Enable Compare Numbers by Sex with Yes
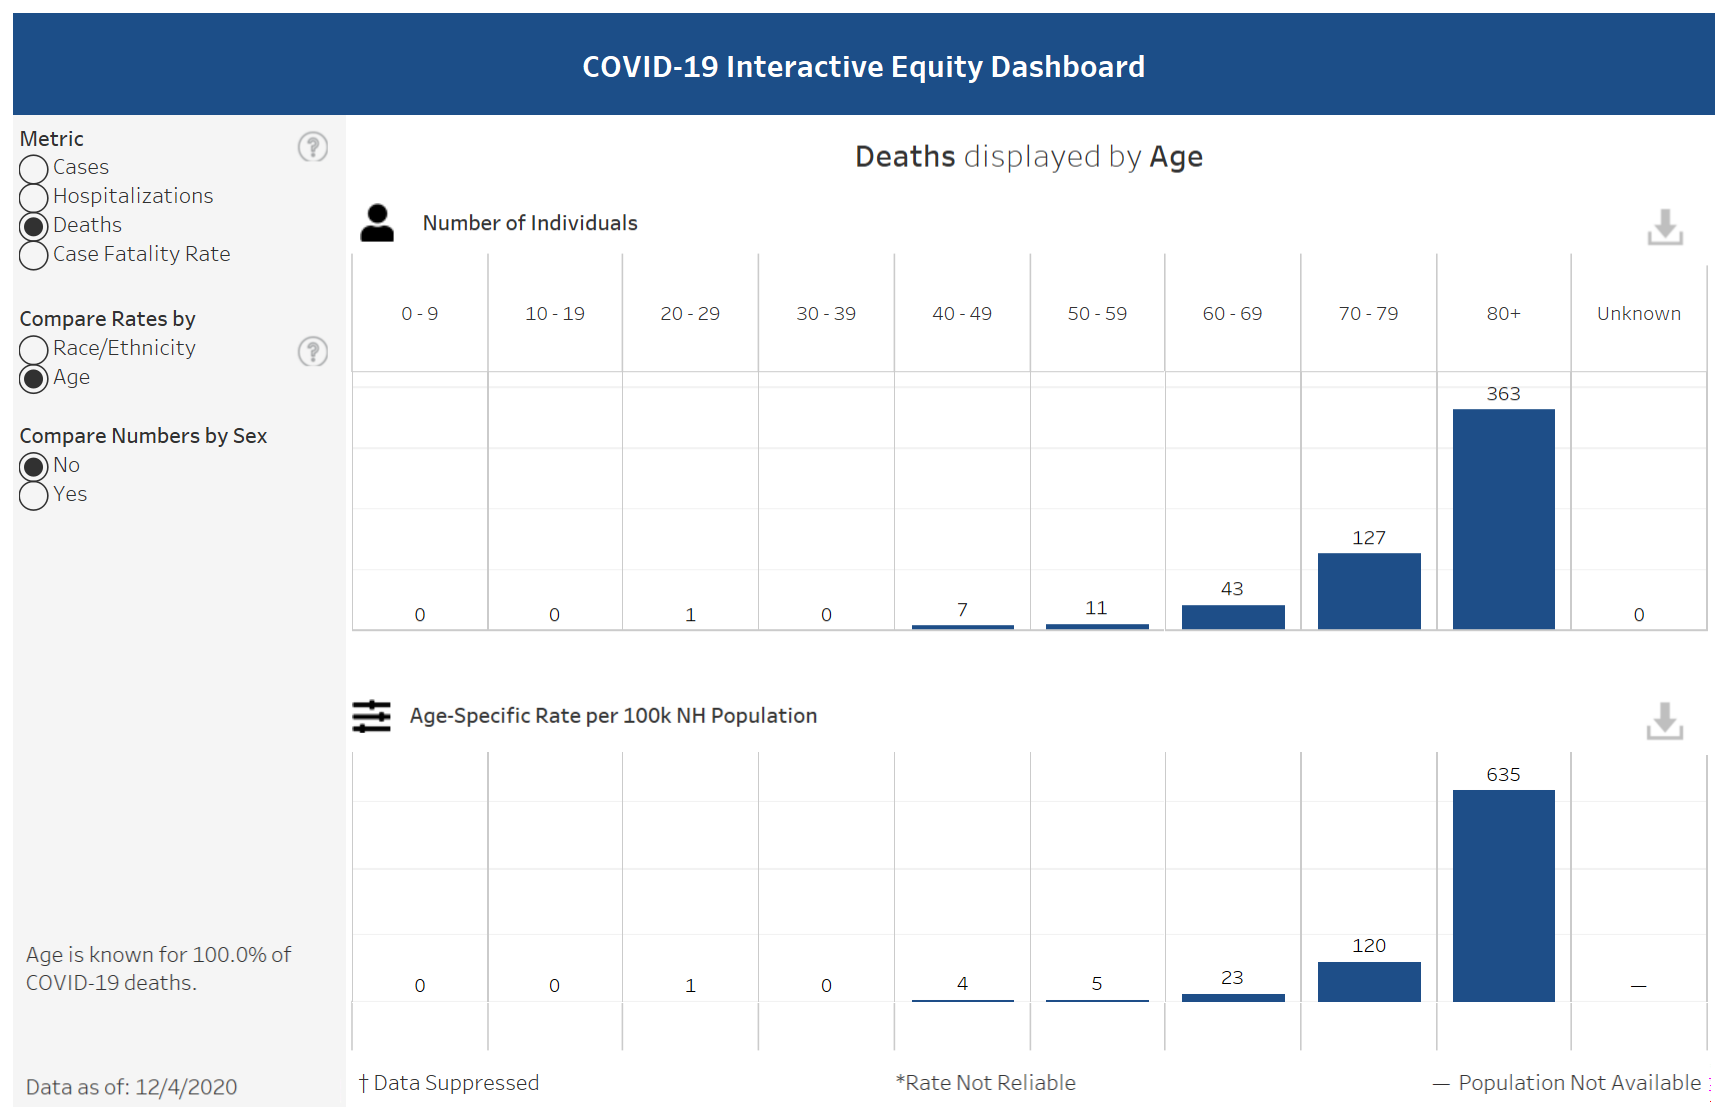 34,496
